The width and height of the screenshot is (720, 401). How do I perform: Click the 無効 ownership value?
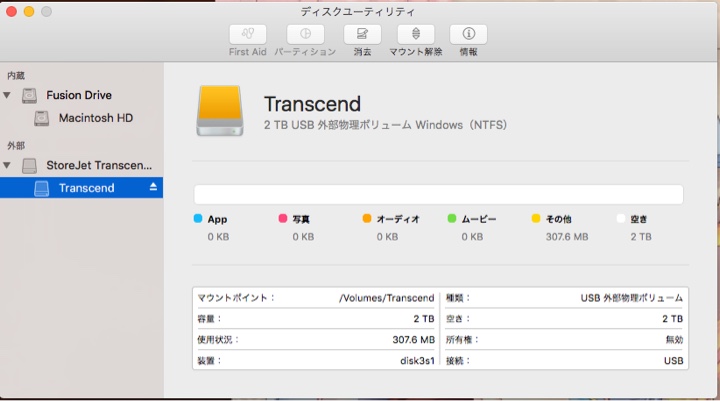tap(675, 340)
